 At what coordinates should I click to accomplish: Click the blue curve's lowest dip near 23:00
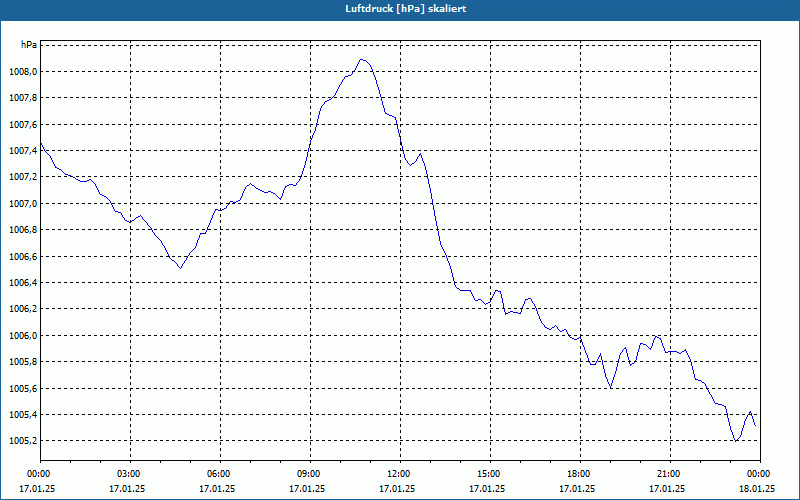(735, 441)
